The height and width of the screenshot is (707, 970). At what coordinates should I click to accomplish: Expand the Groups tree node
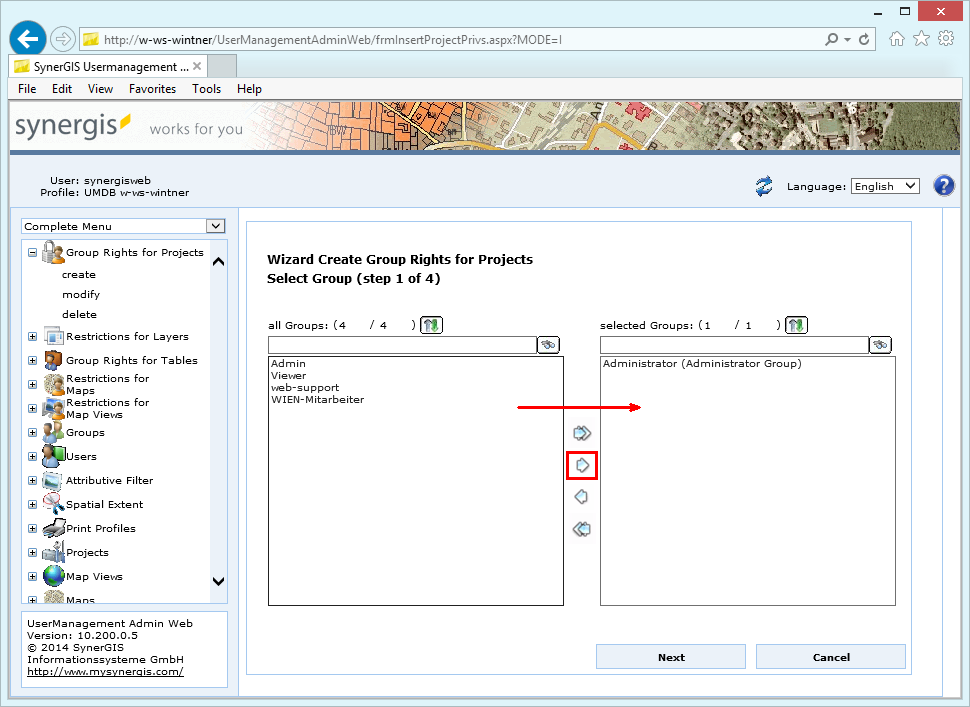(31, 432)
